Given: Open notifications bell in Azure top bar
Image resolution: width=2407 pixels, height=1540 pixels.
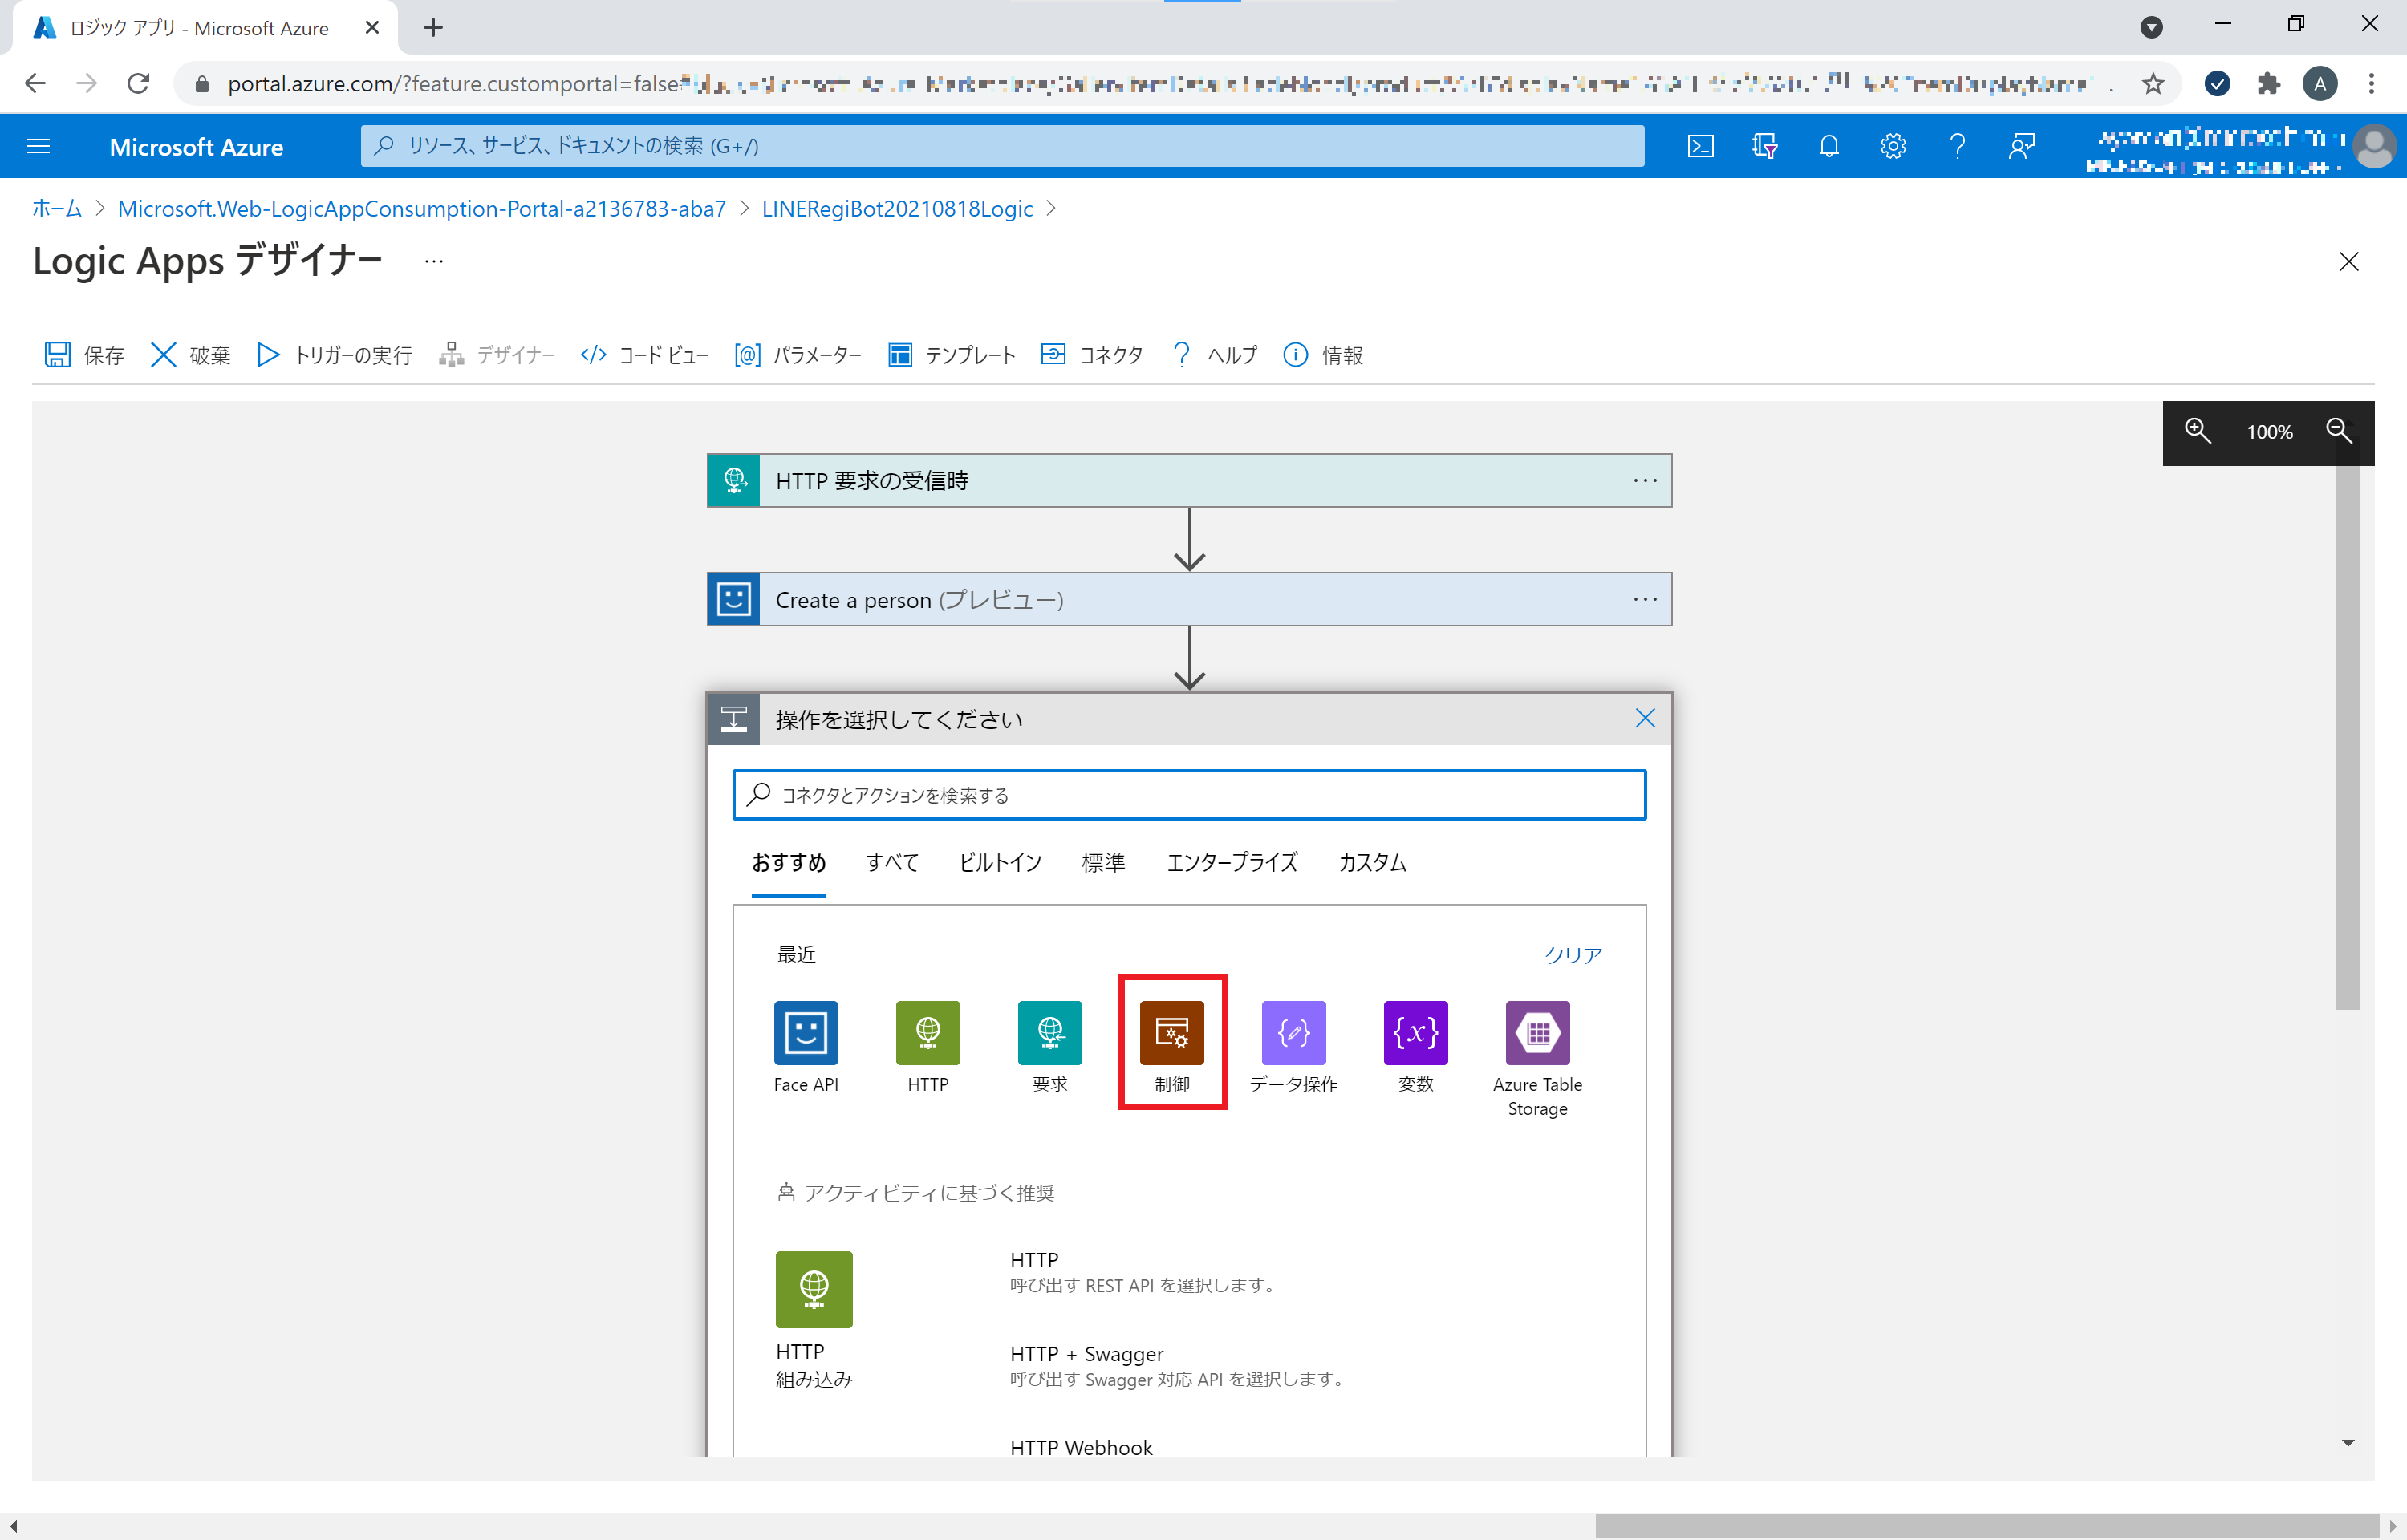Looking at the screenshot, I should point(1829,146).
